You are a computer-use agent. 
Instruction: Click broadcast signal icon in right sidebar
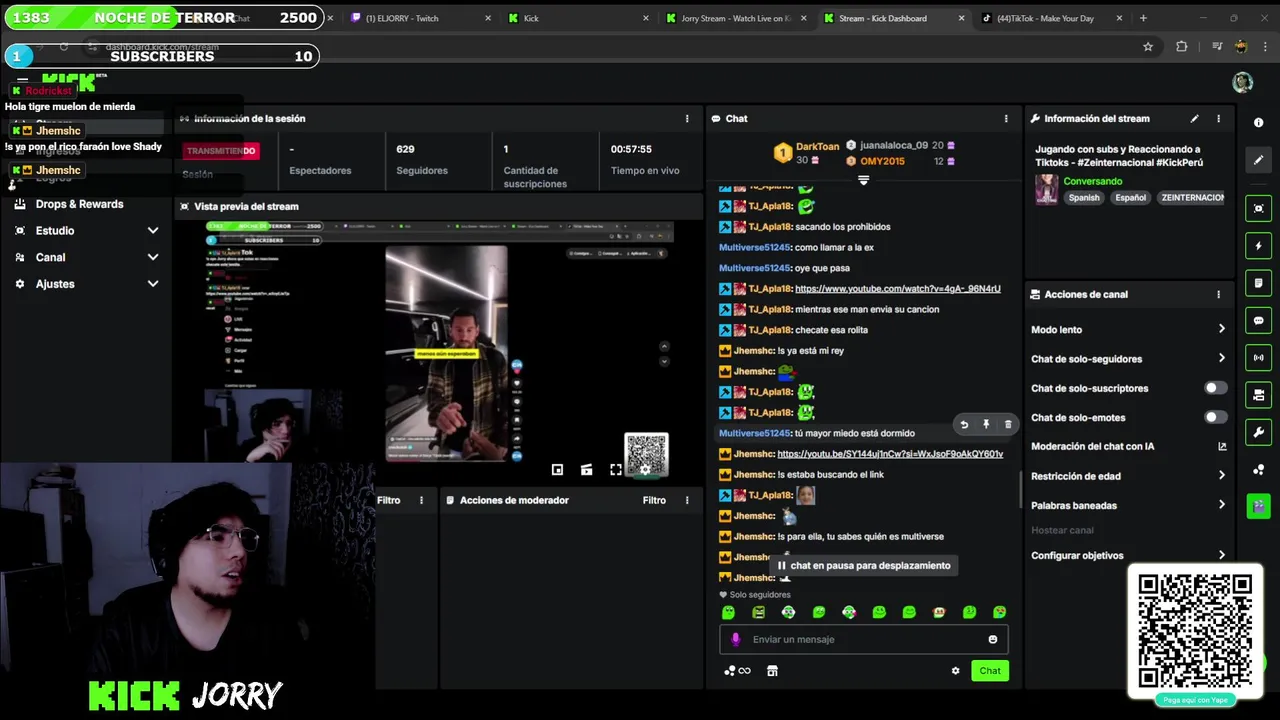1258,357
